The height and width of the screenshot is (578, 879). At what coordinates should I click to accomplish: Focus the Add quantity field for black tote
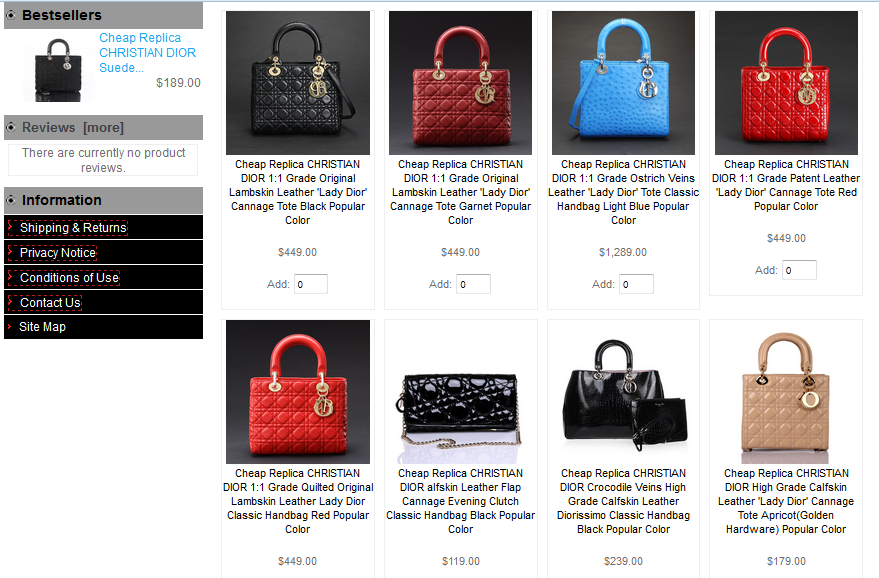(311, 284)
